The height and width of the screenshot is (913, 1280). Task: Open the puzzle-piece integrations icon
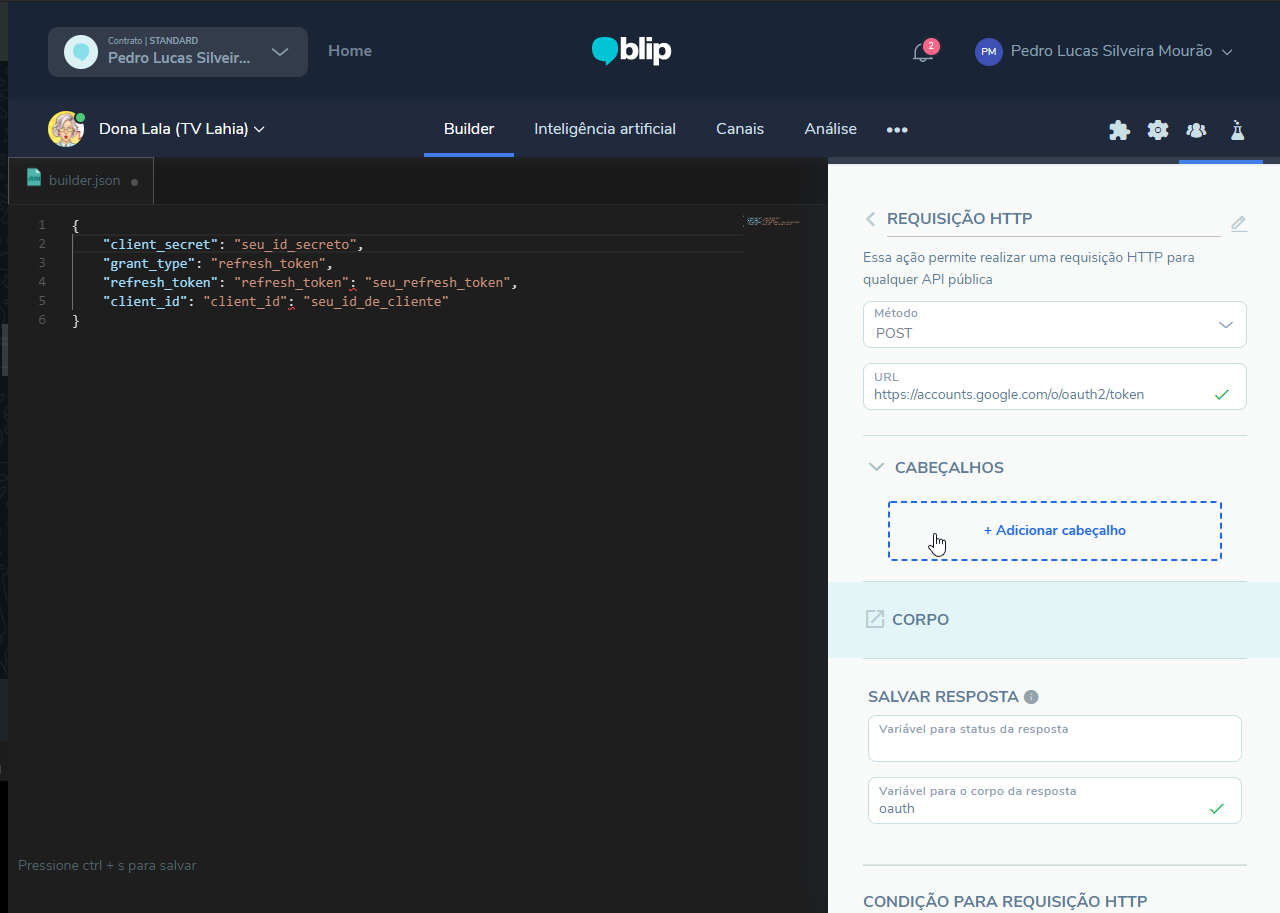point(1120,130)
